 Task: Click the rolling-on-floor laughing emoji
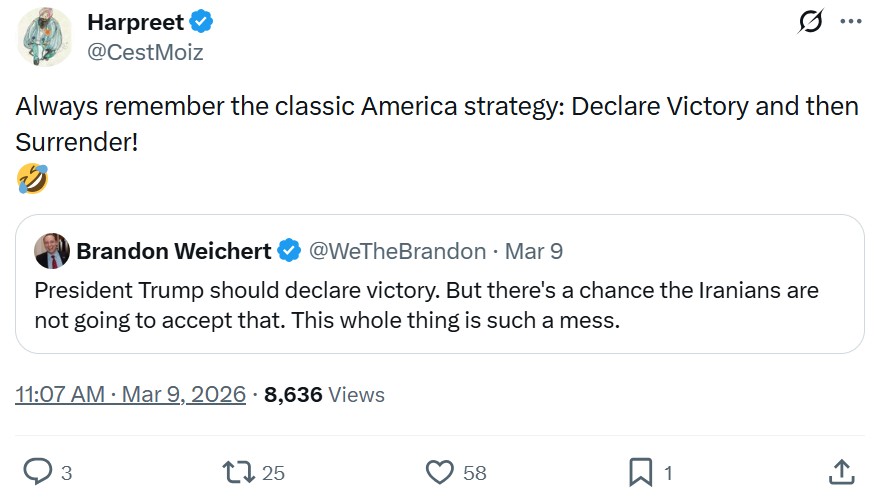(32, 180)
